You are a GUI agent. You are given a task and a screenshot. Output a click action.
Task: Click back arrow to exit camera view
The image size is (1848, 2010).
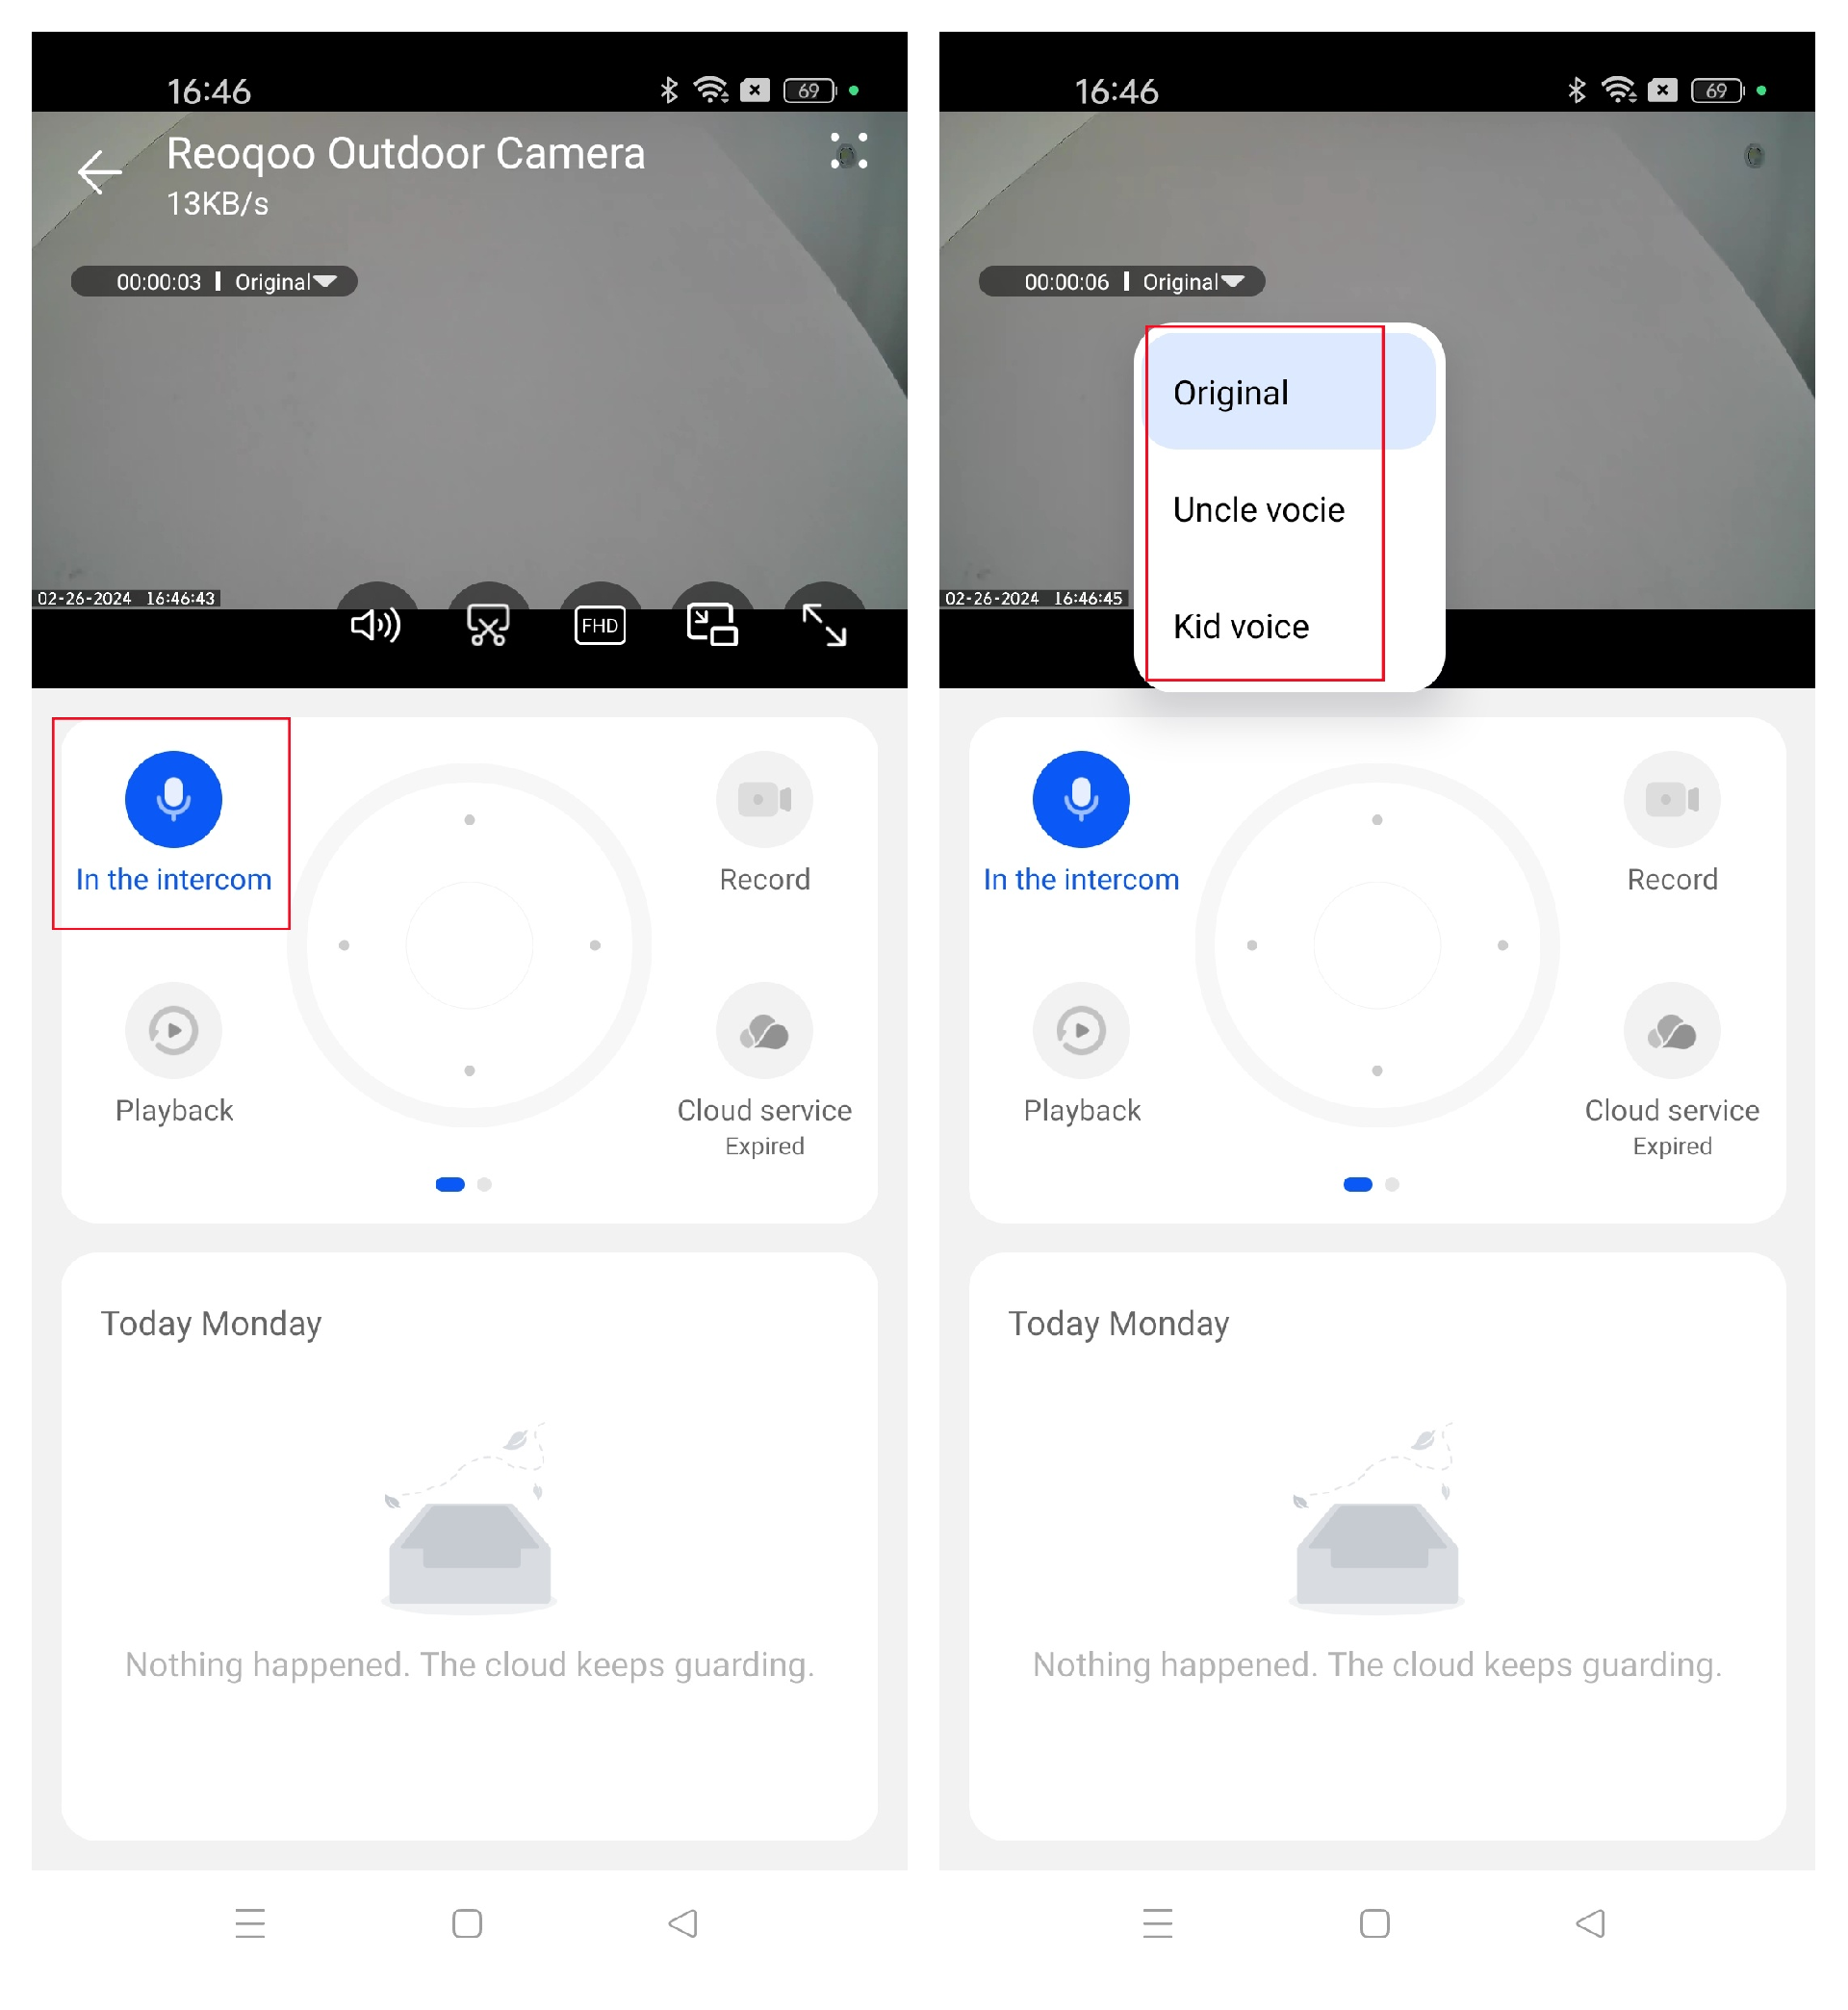coord(94,169)
